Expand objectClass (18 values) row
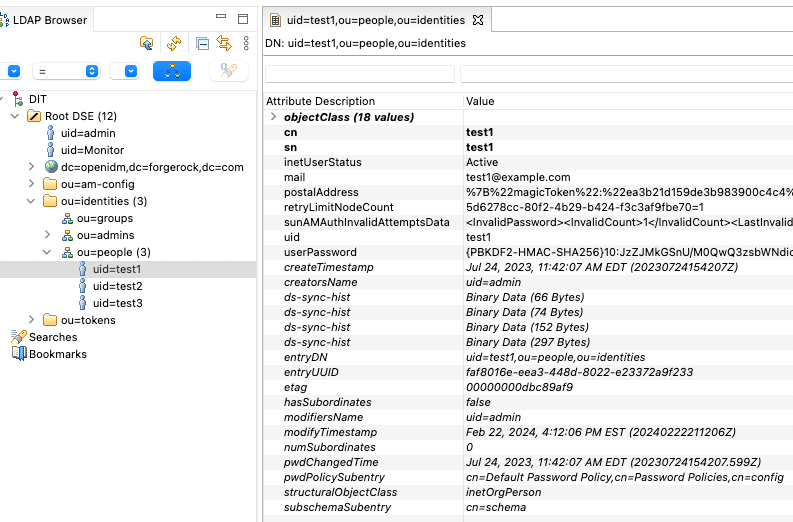The image size is (793, 522). pyautogui.click(x=273, y=117)
